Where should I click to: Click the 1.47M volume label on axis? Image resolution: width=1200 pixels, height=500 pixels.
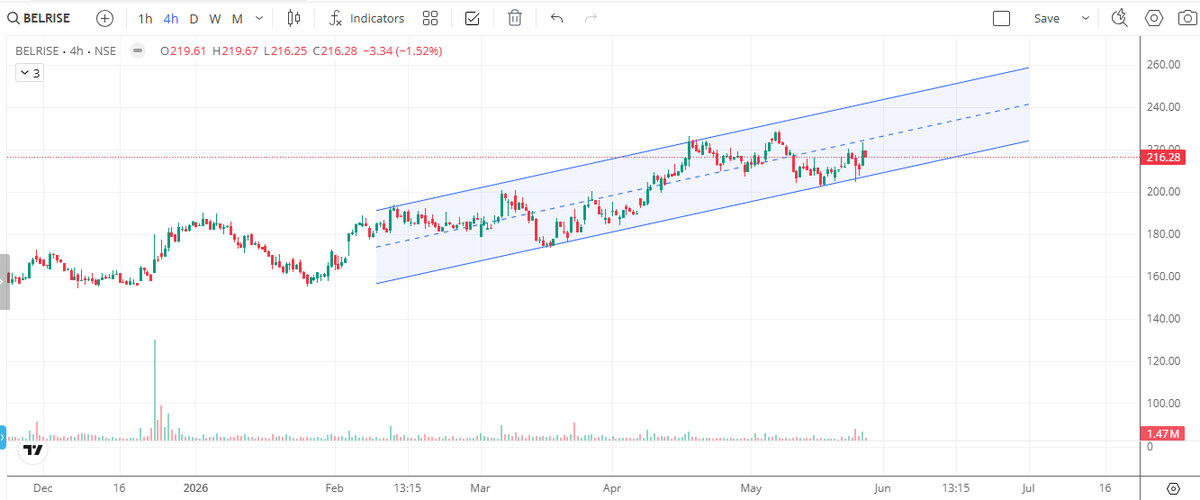pyautogui.click(x=1163, y=433)
